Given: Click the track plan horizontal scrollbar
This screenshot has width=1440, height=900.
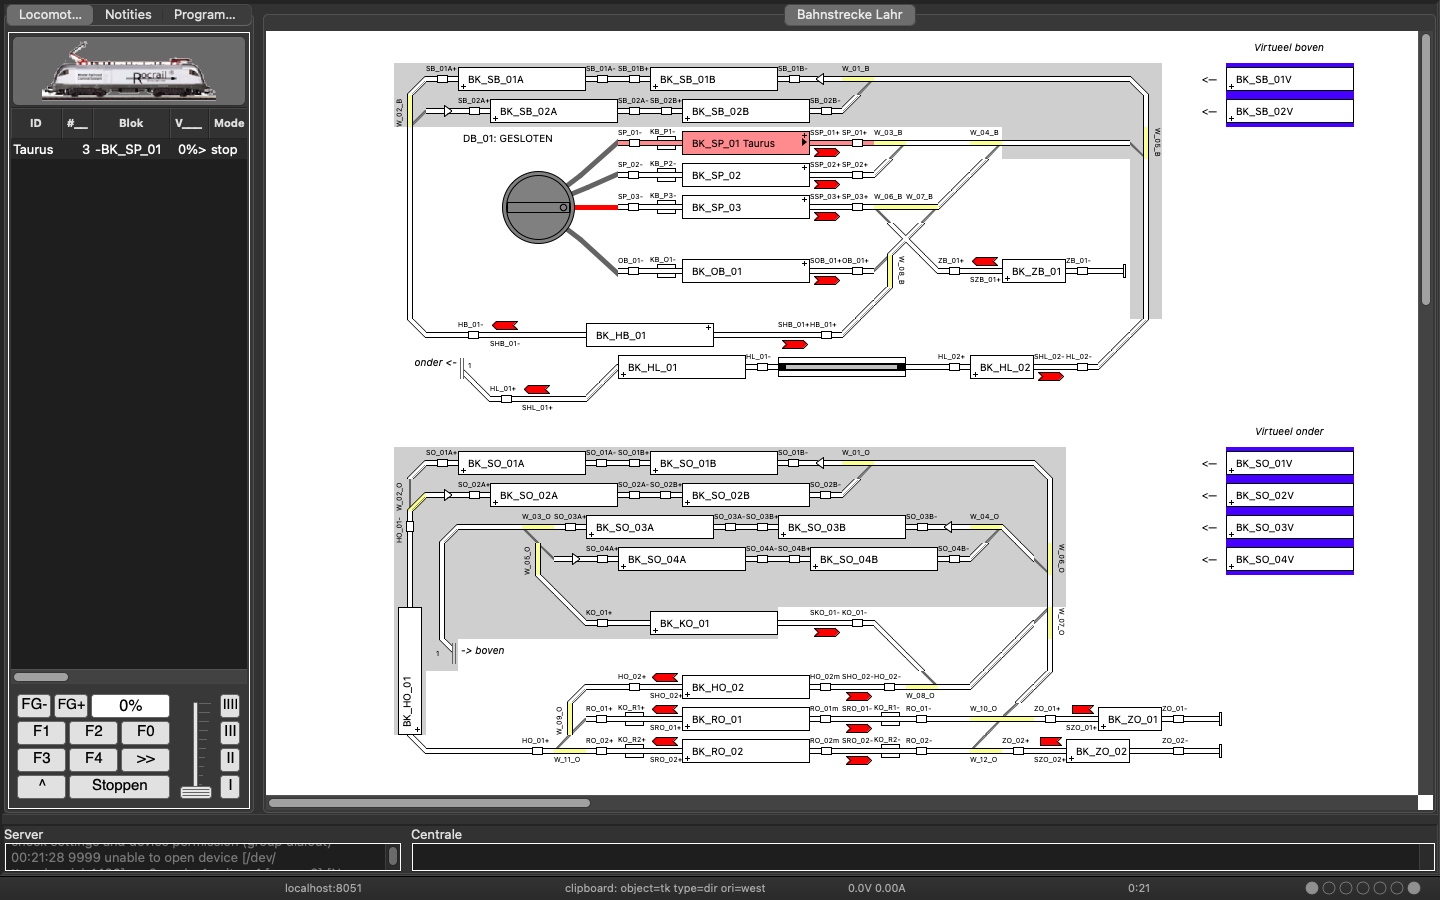Looking at the screenshot, I should [x=430, y=802].
